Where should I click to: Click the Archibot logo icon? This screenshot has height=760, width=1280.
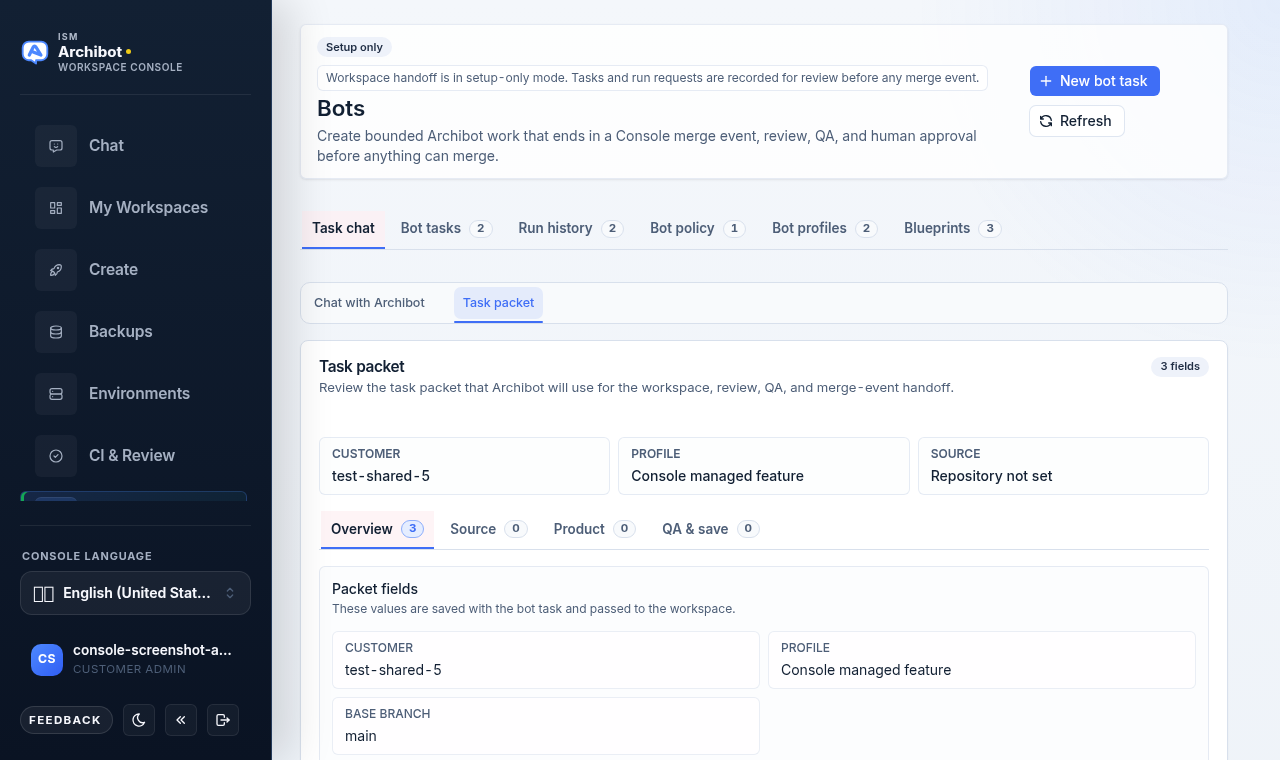click(x=35, y=52)
